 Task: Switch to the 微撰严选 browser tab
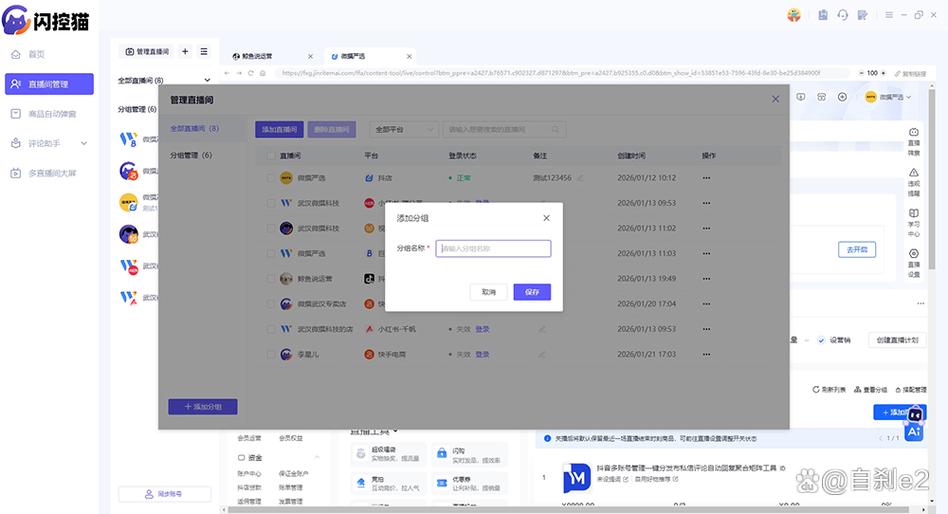point(349,56)
